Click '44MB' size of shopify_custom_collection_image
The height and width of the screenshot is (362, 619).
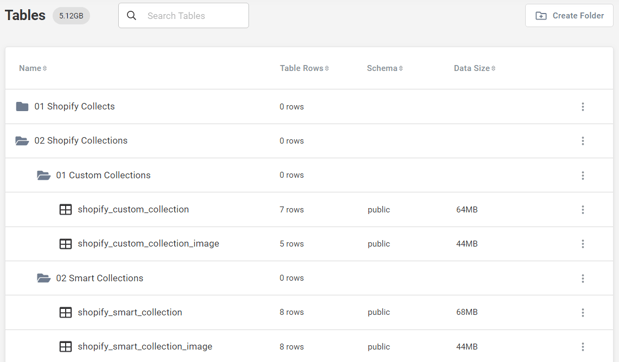point(467,244)
